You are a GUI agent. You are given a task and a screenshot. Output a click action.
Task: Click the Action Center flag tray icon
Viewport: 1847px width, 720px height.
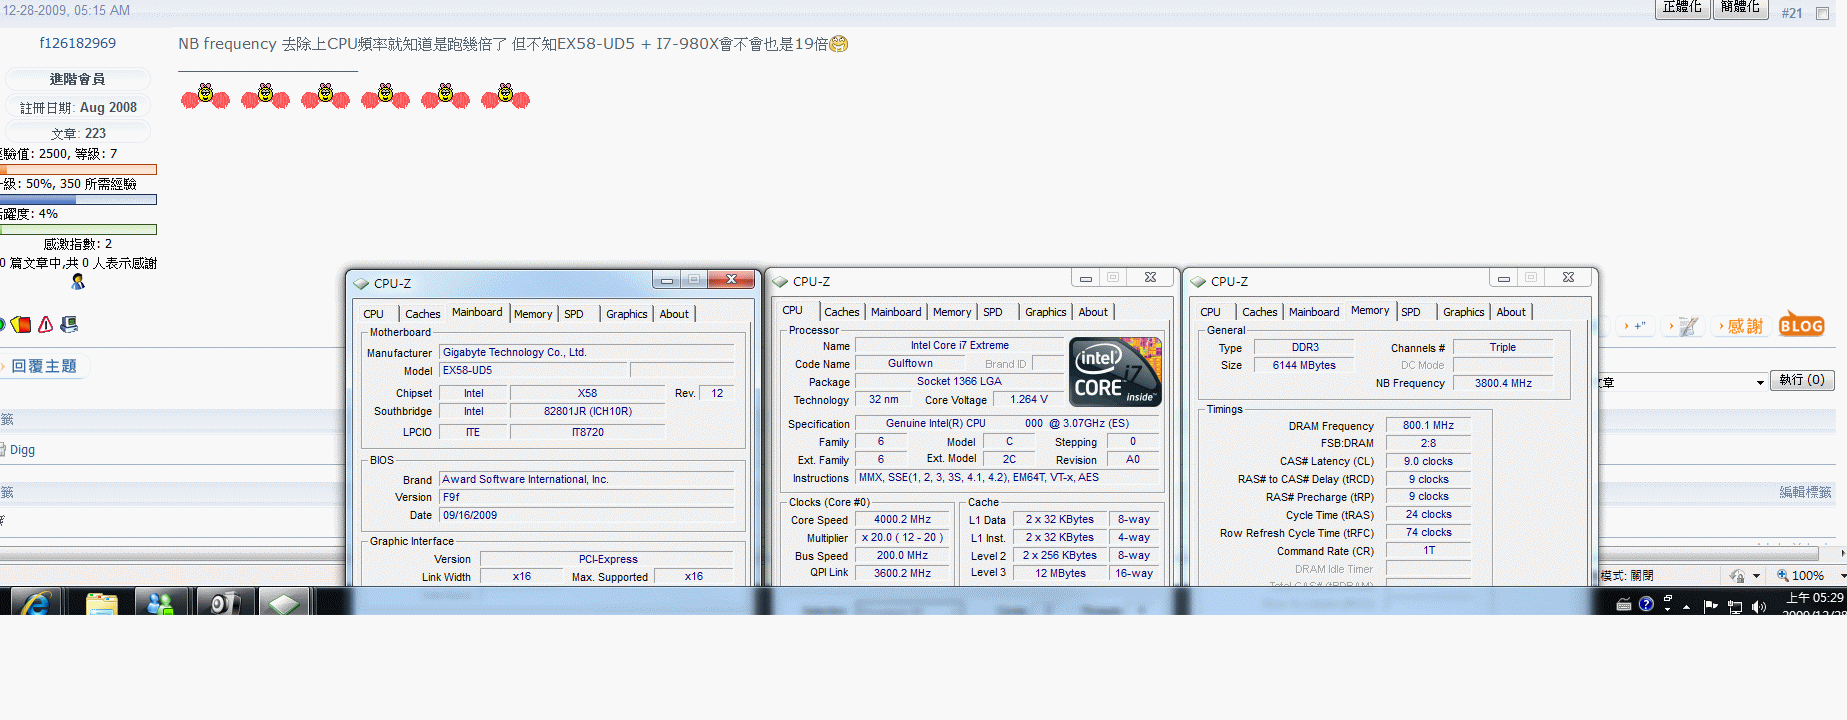(x=1711, y=605)
